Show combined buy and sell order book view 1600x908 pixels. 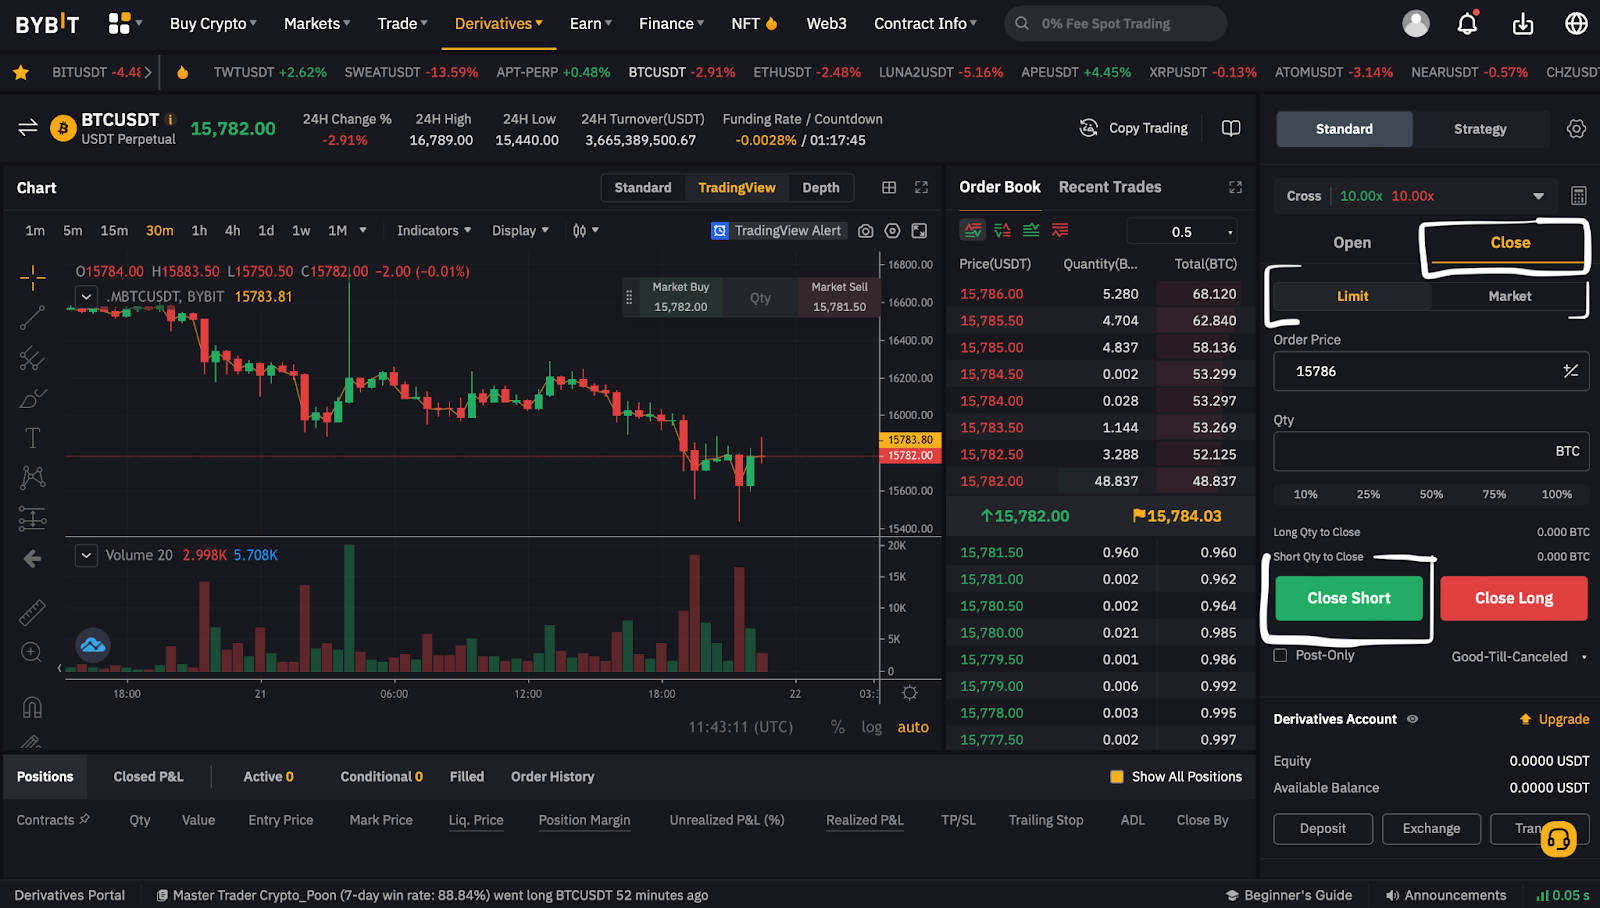click(973, 230)
